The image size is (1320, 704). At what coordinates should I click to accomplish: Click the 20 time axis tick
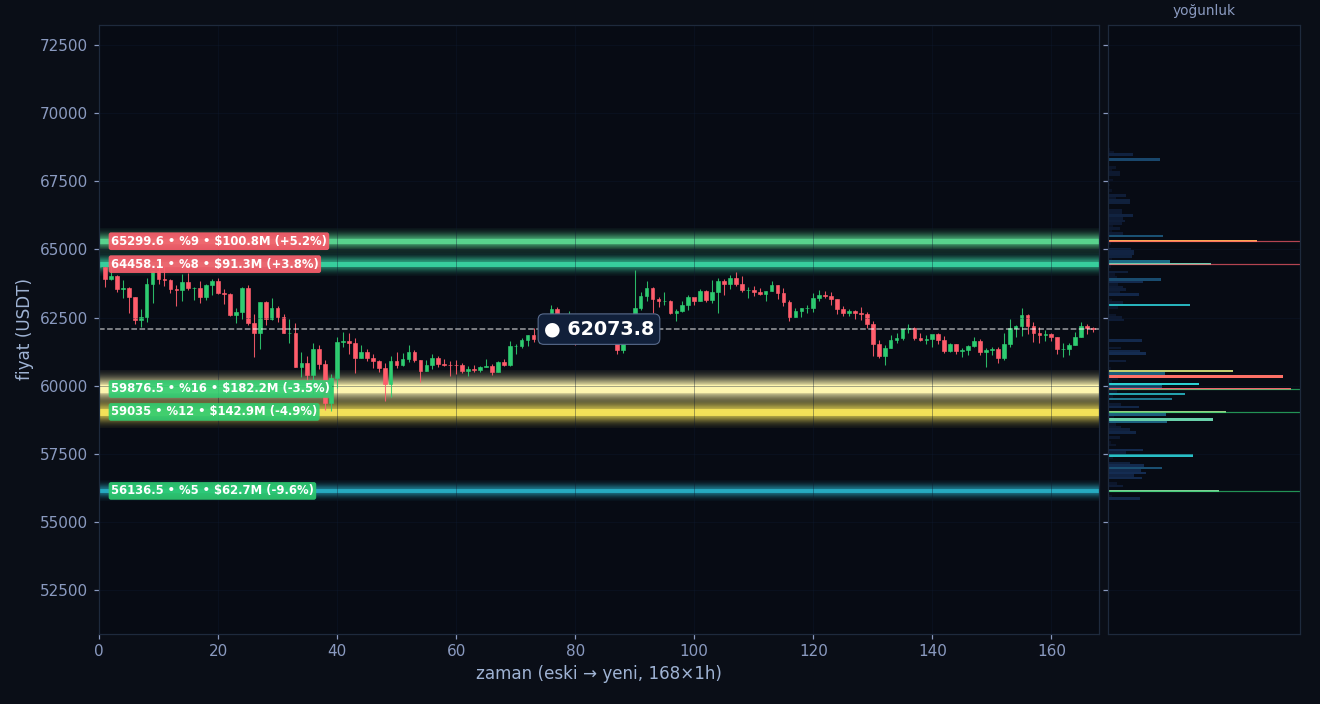click(218, 651)
